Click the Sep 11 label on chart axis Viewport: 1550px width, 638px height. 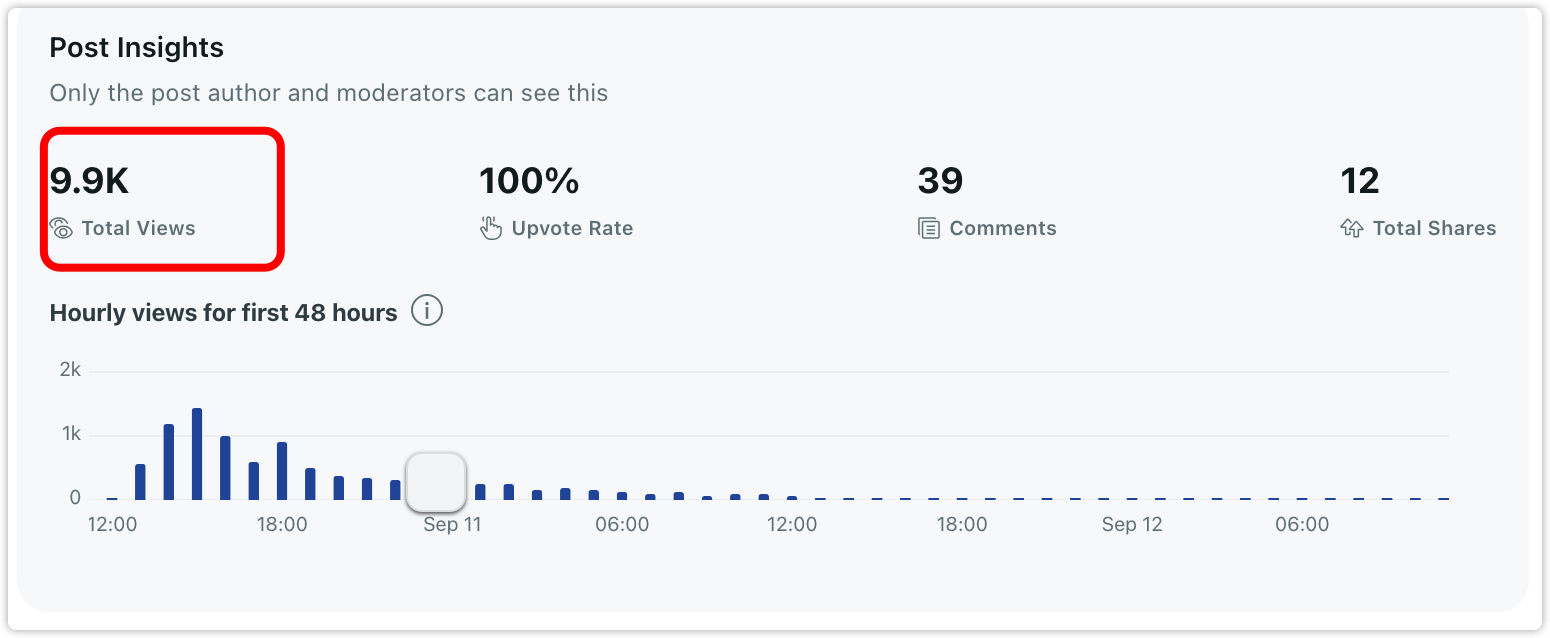coord(453,525)
